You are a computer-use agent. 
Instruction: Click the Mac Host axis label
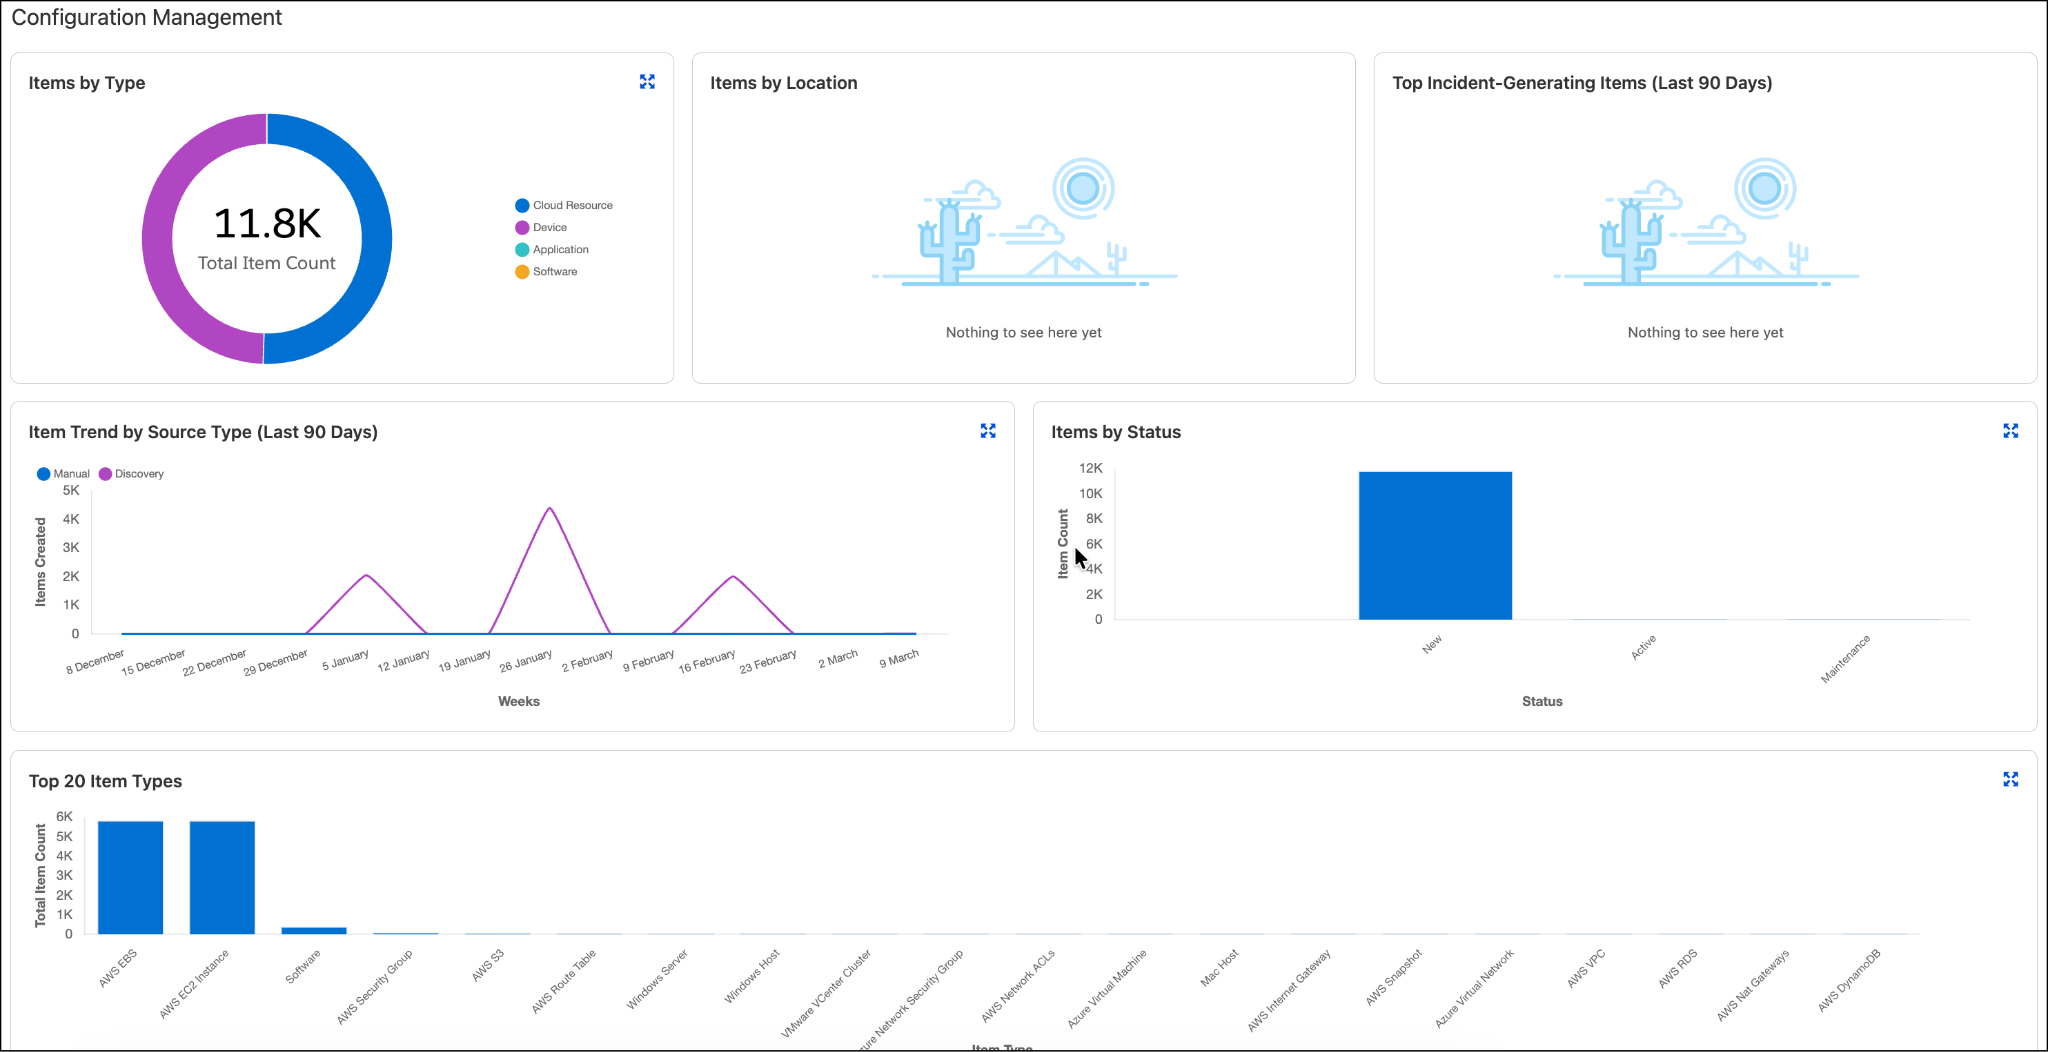1219,968
